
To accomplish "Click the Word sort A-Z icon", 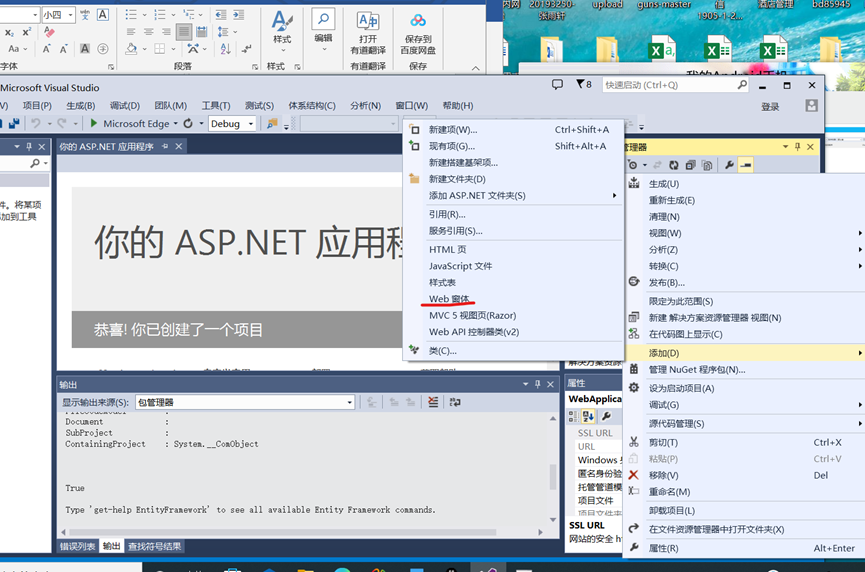I will tap(226, 49).
